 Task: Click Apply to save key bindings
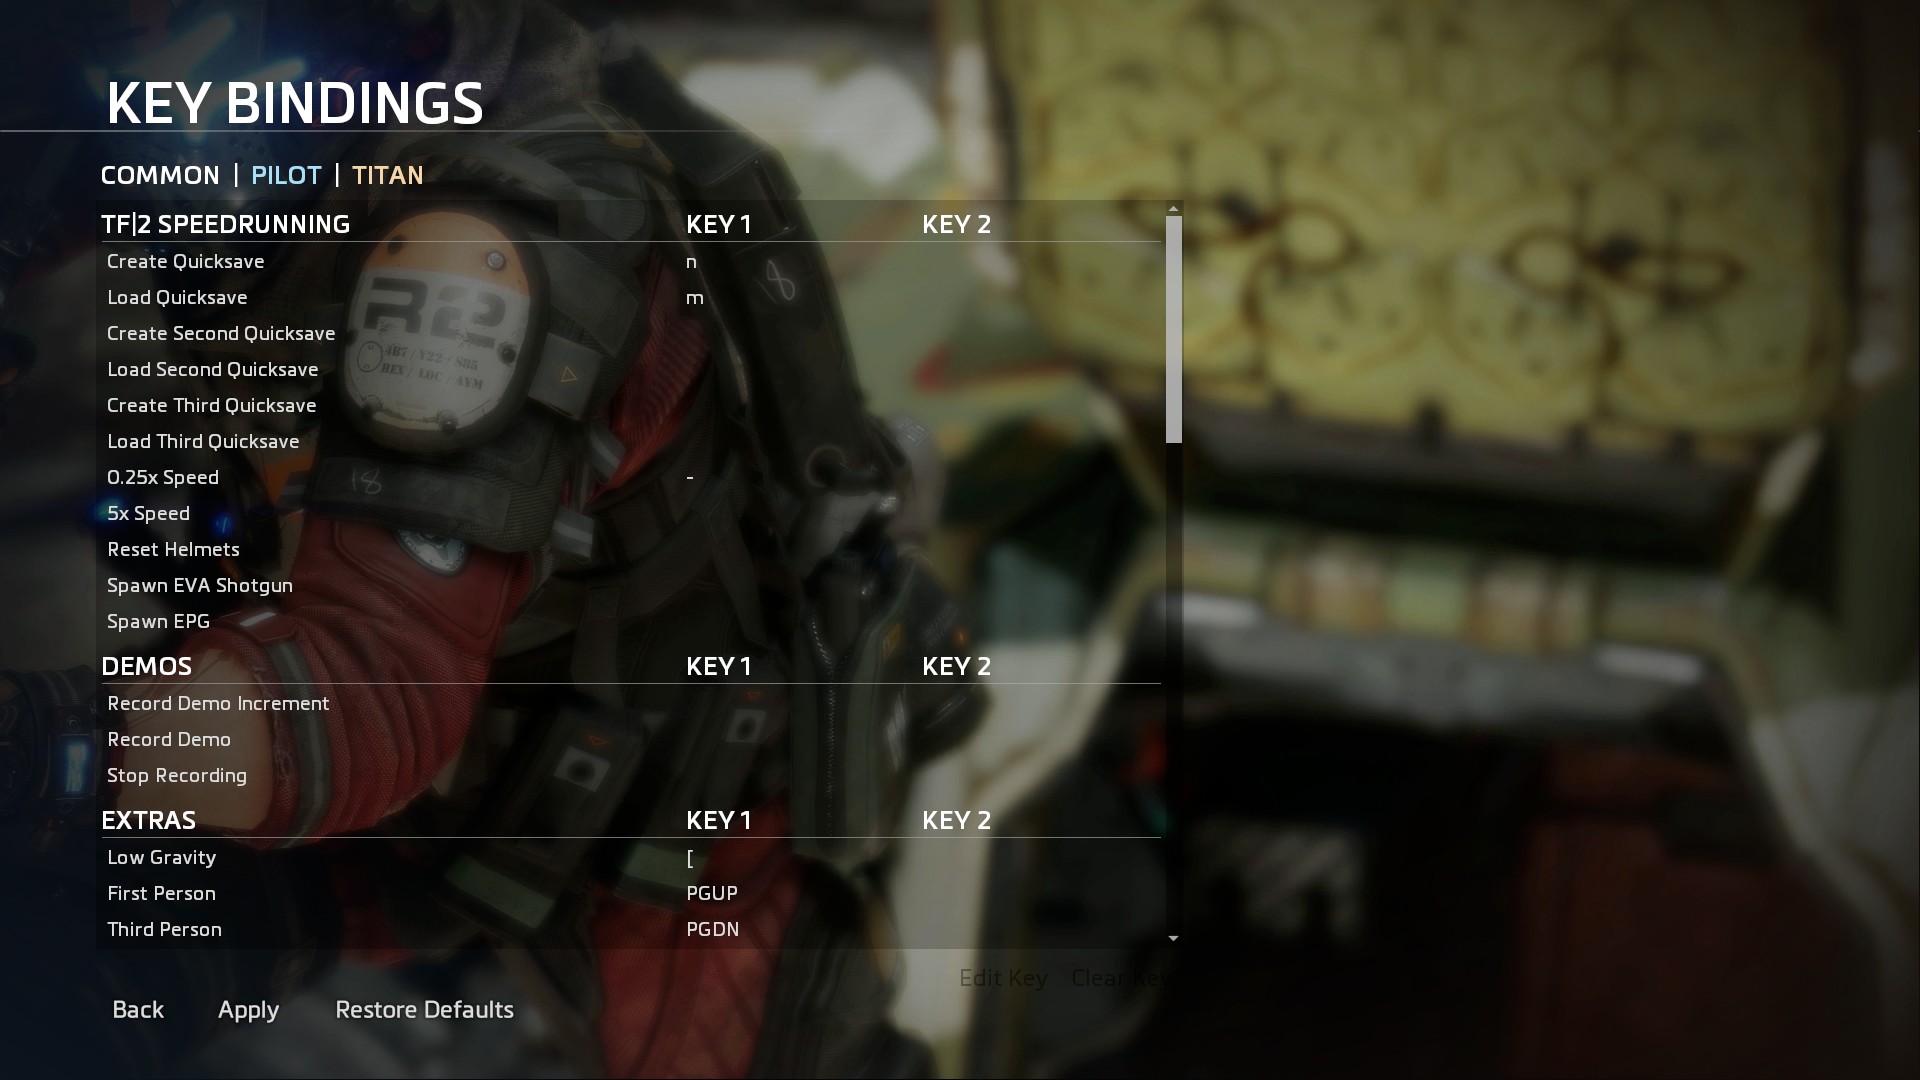[x=248, y=1009]
